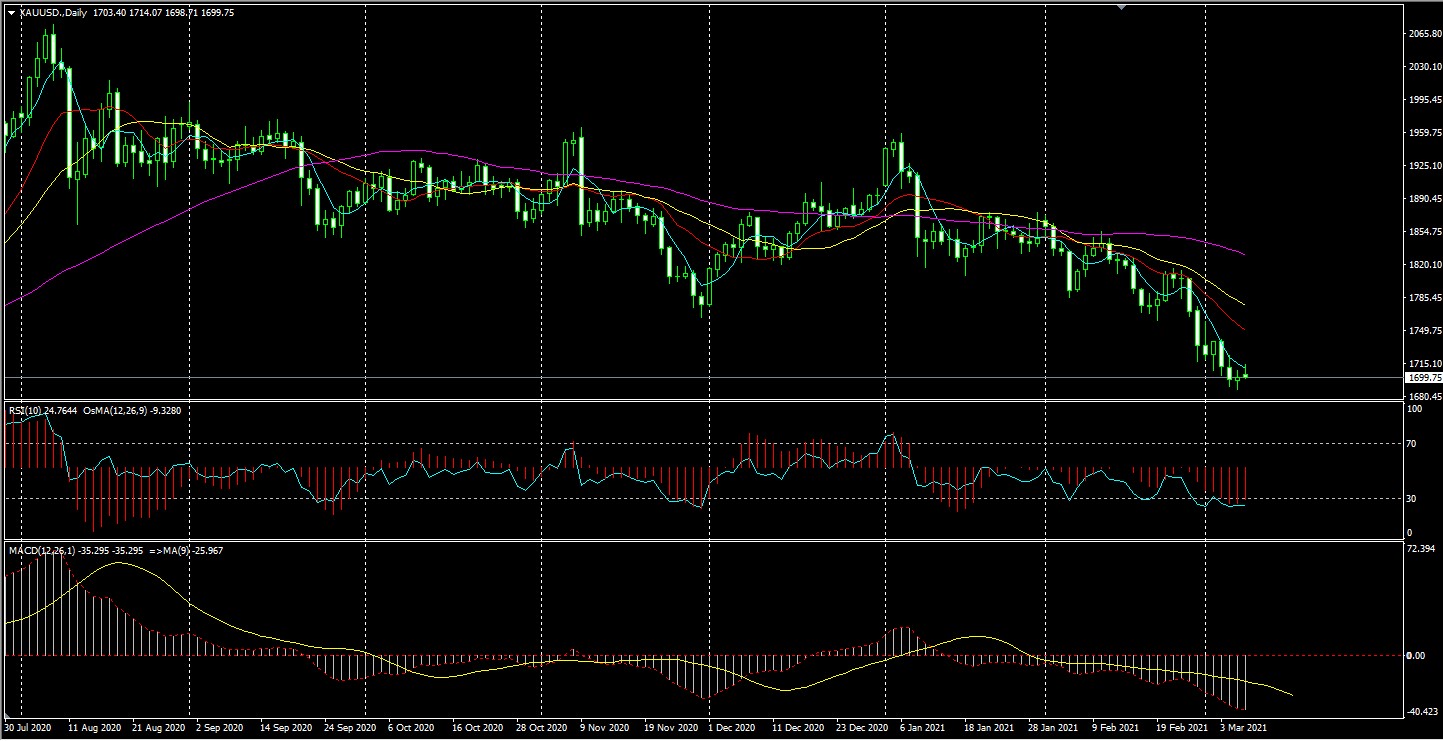Click the 1680.45 price axis label
The height and width of the screenshot is (741, 1443).
(1423, 396)
